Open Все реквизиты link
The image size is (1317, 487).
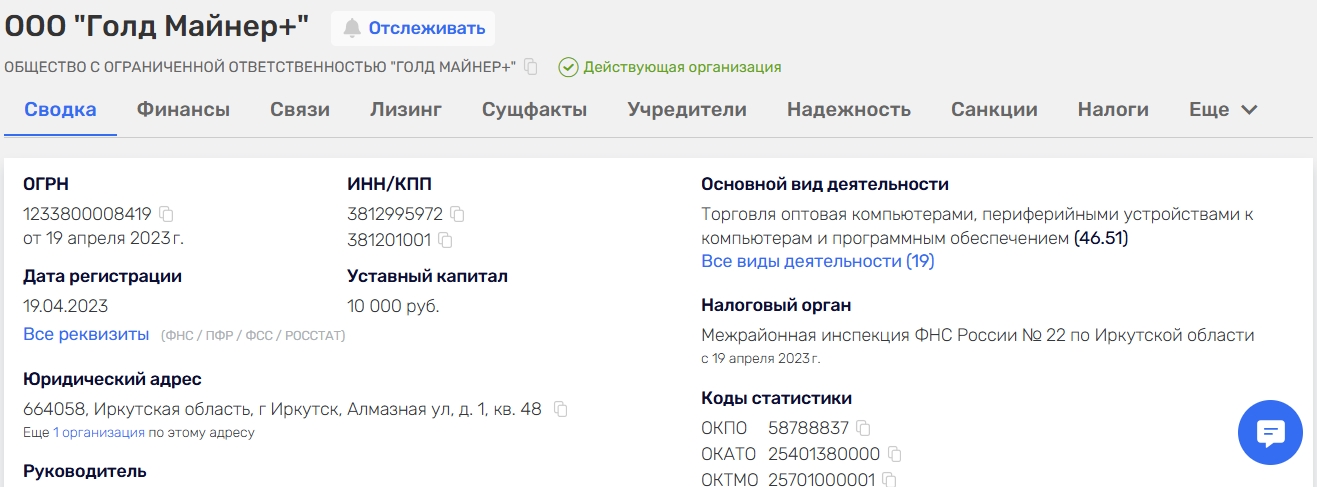click(86, 334)
